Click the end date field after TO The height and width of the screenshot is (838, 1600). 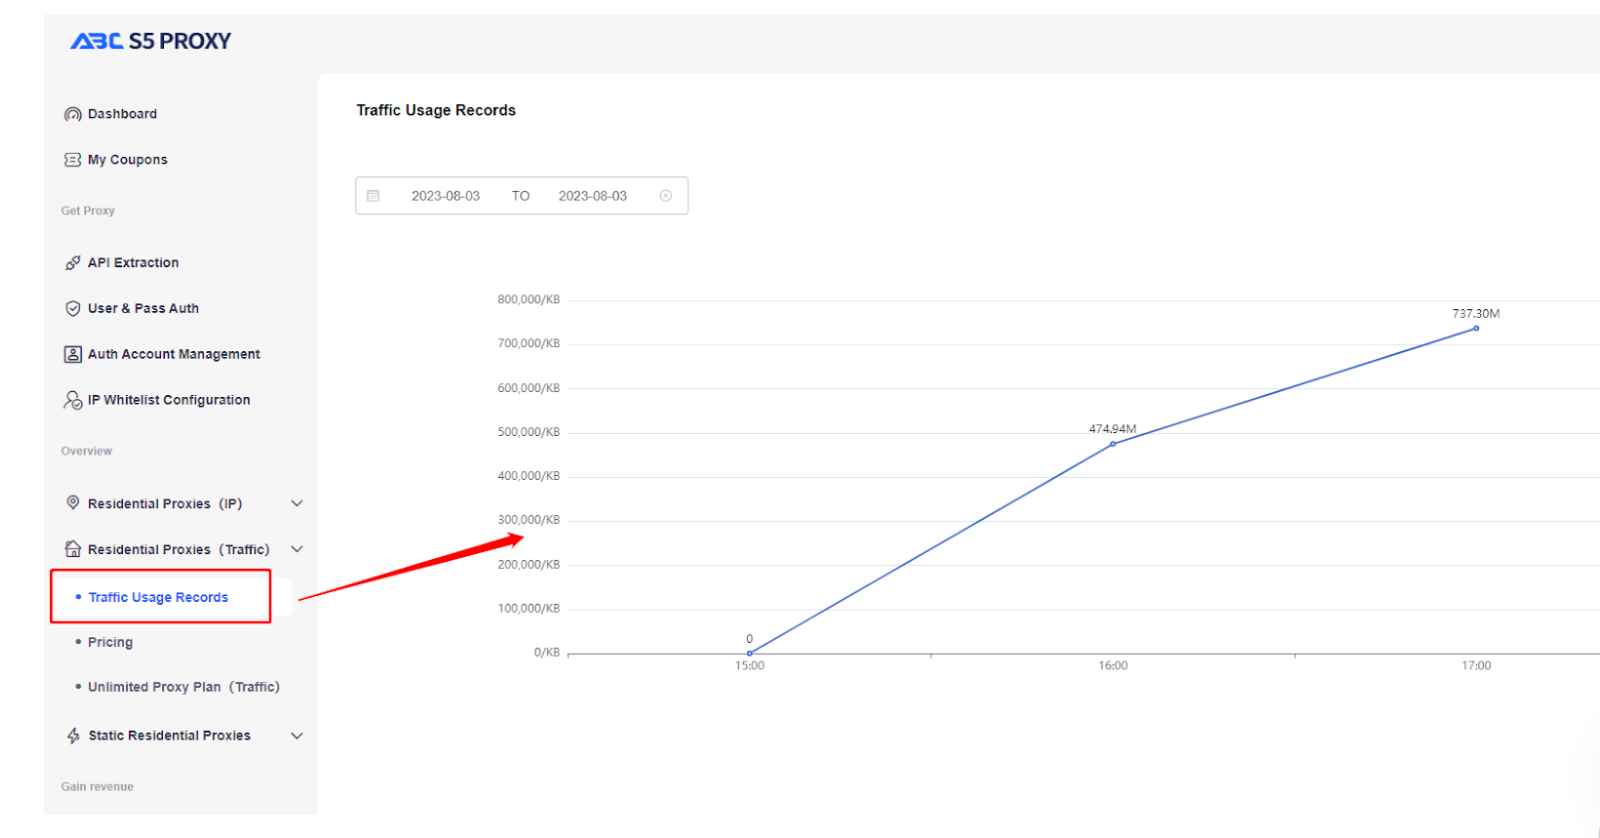point(593,196)
